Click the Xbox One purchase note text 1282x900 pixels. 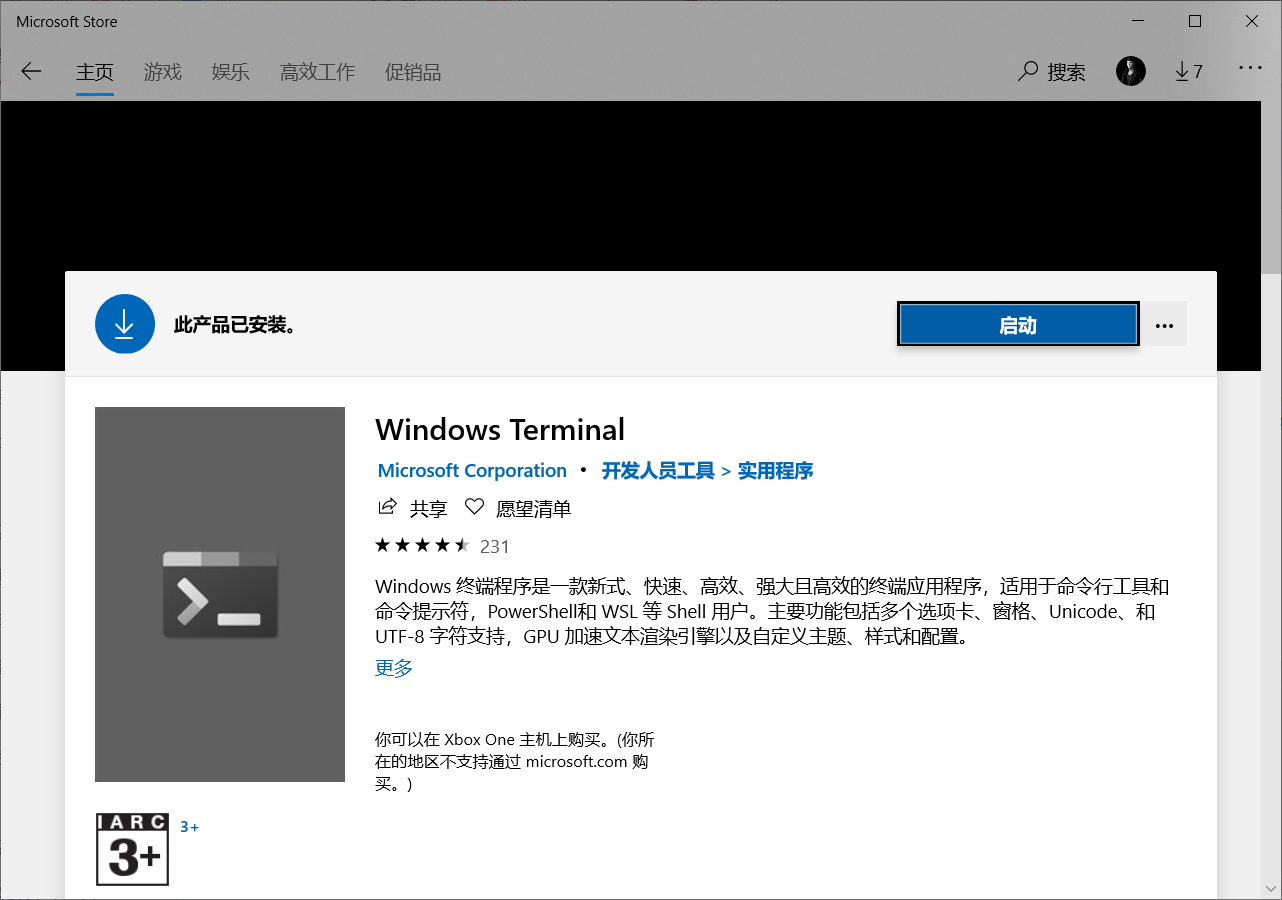[x=515, y=762]
